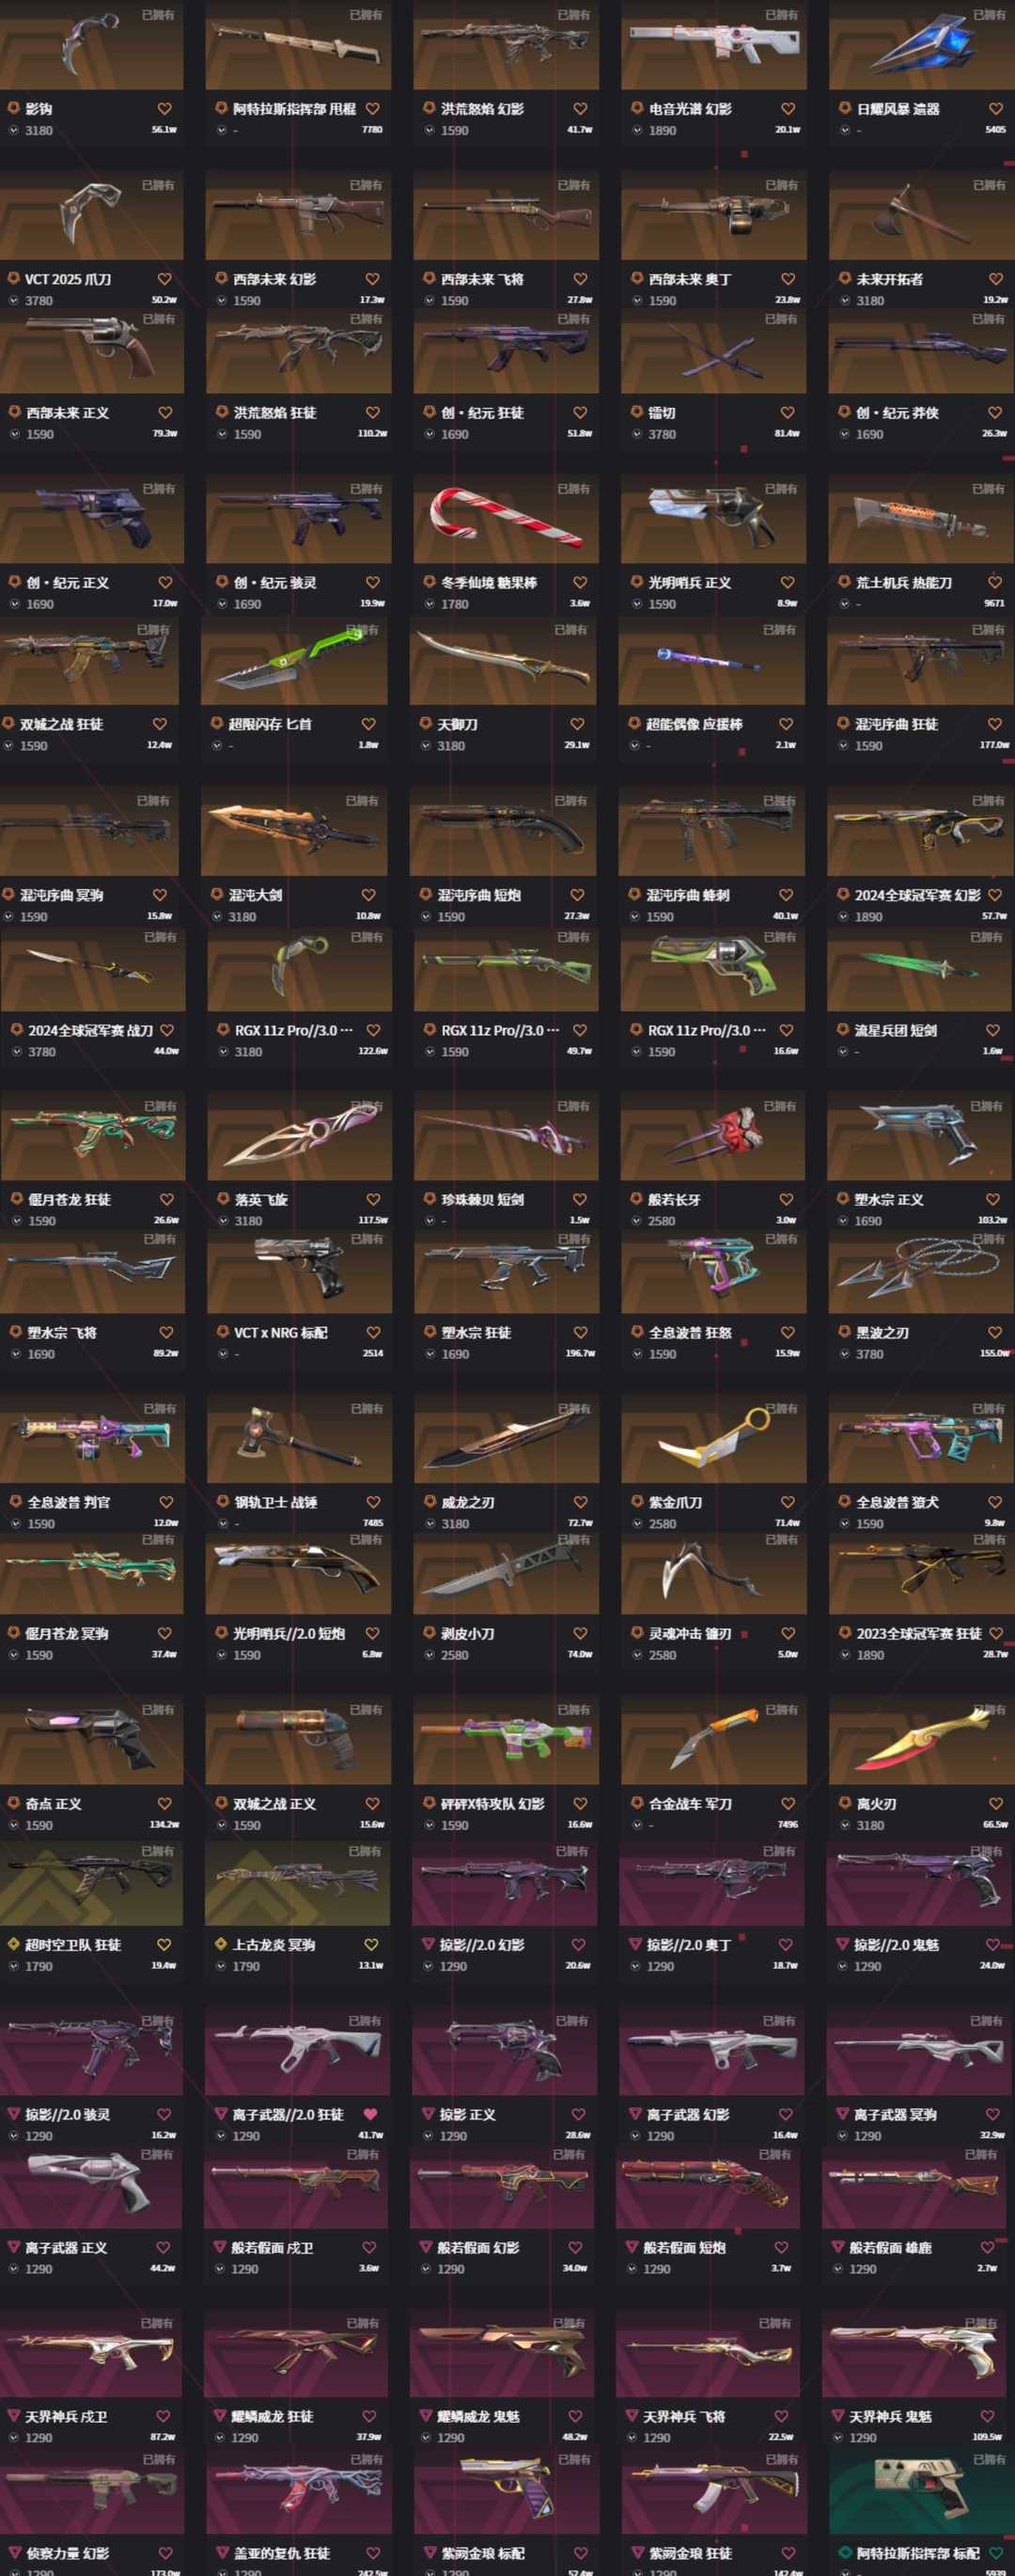Select the VCT 2025 爪刀 karambit image
The height and width of the screenshot is (2576, 1015).
click(x=92, y=215)
